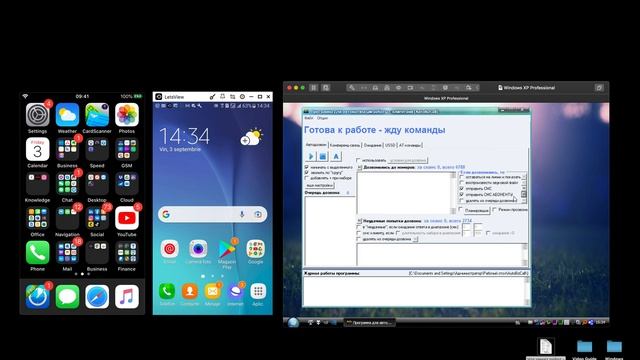Open dropdown beside "оставаться на линии" option

[524, 177]
